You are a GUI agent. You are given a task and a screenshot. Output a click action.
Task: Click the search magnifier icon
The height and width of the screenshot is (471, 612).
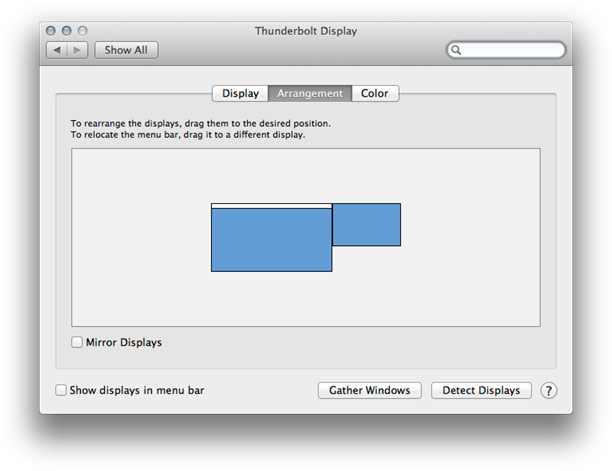(x=455, y=50)
